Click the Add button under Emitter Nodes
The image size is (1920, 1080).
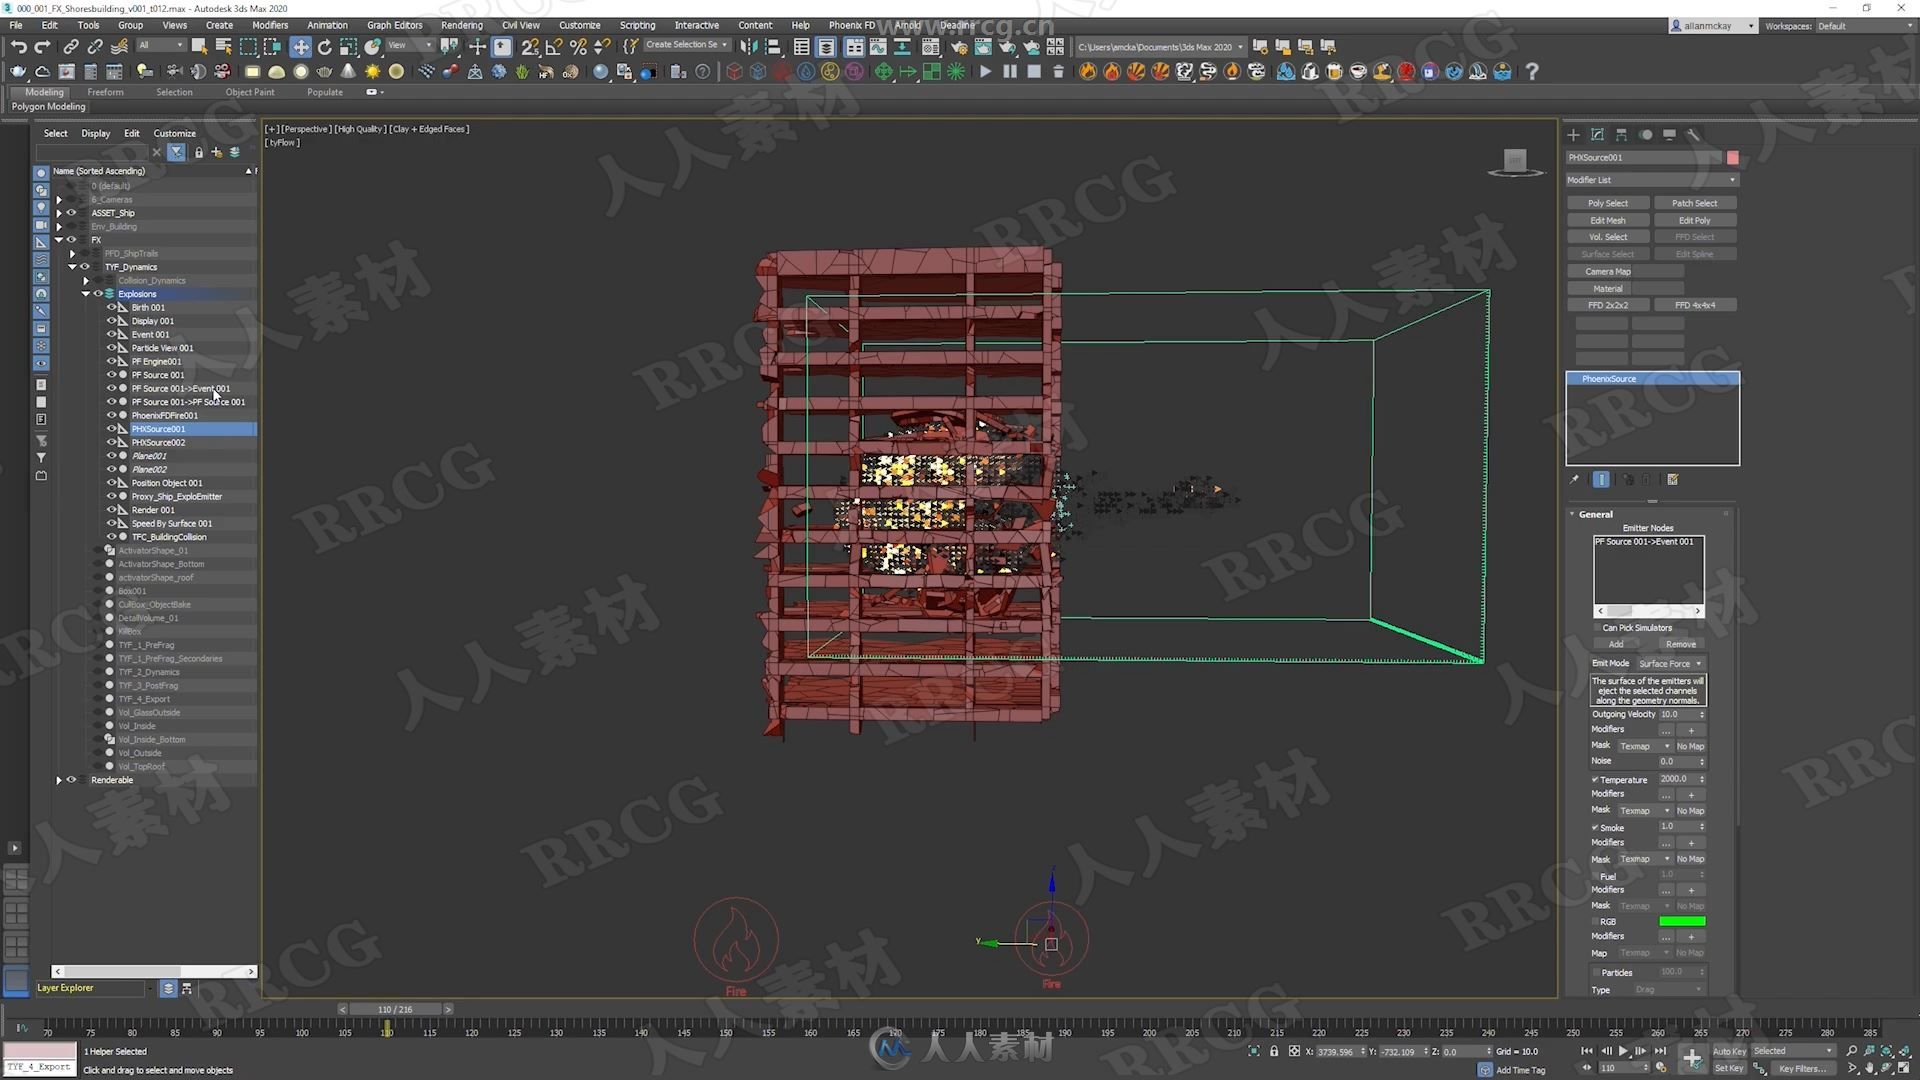click(1615, 644)
